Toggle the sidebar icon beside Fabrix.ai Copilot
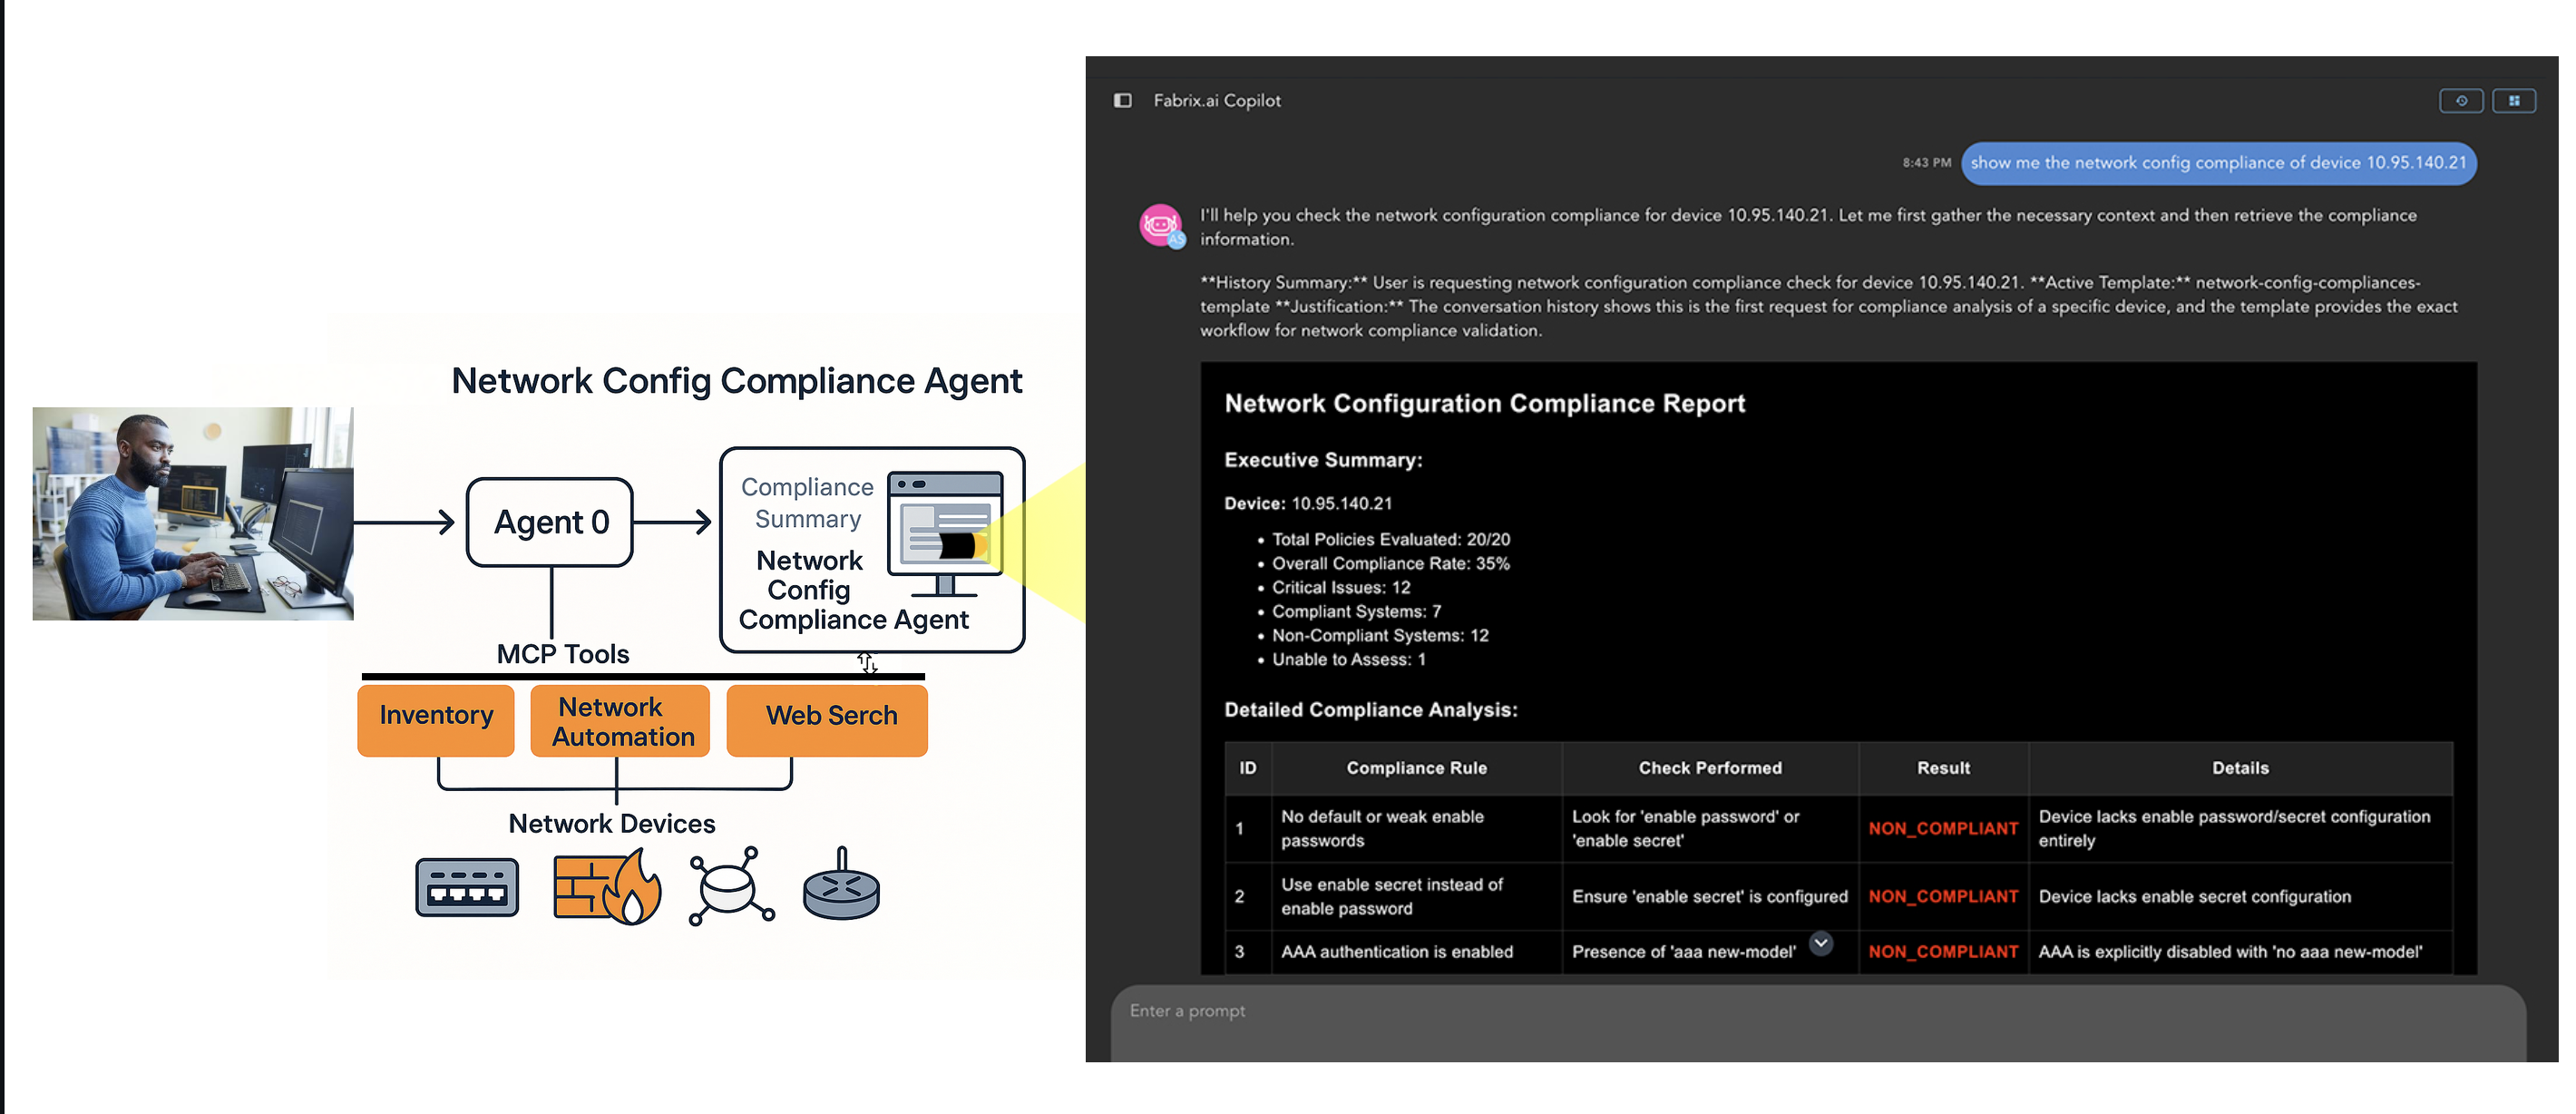 (1124, 100)
